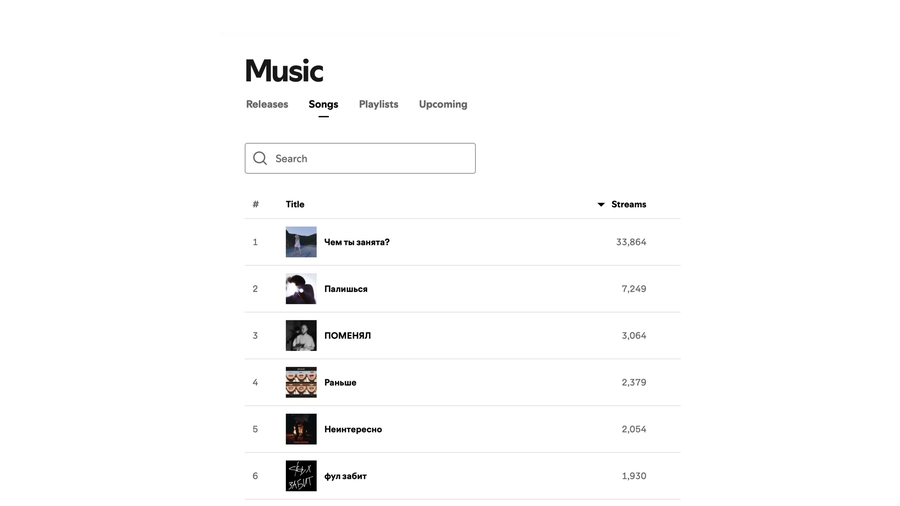Click the Title column header
Viewport: 900px width, 506px height.
pos(295,204)
